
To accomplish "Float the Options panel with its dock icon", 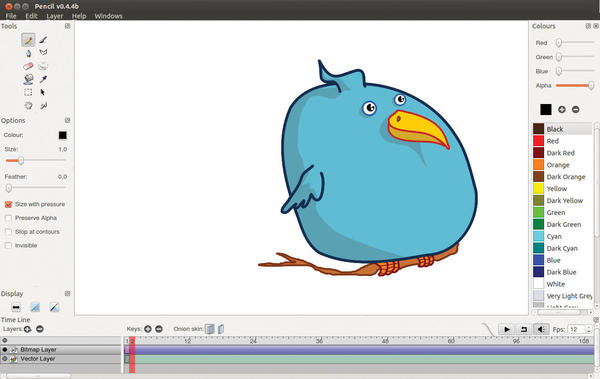I will click(x=67, y=120).
